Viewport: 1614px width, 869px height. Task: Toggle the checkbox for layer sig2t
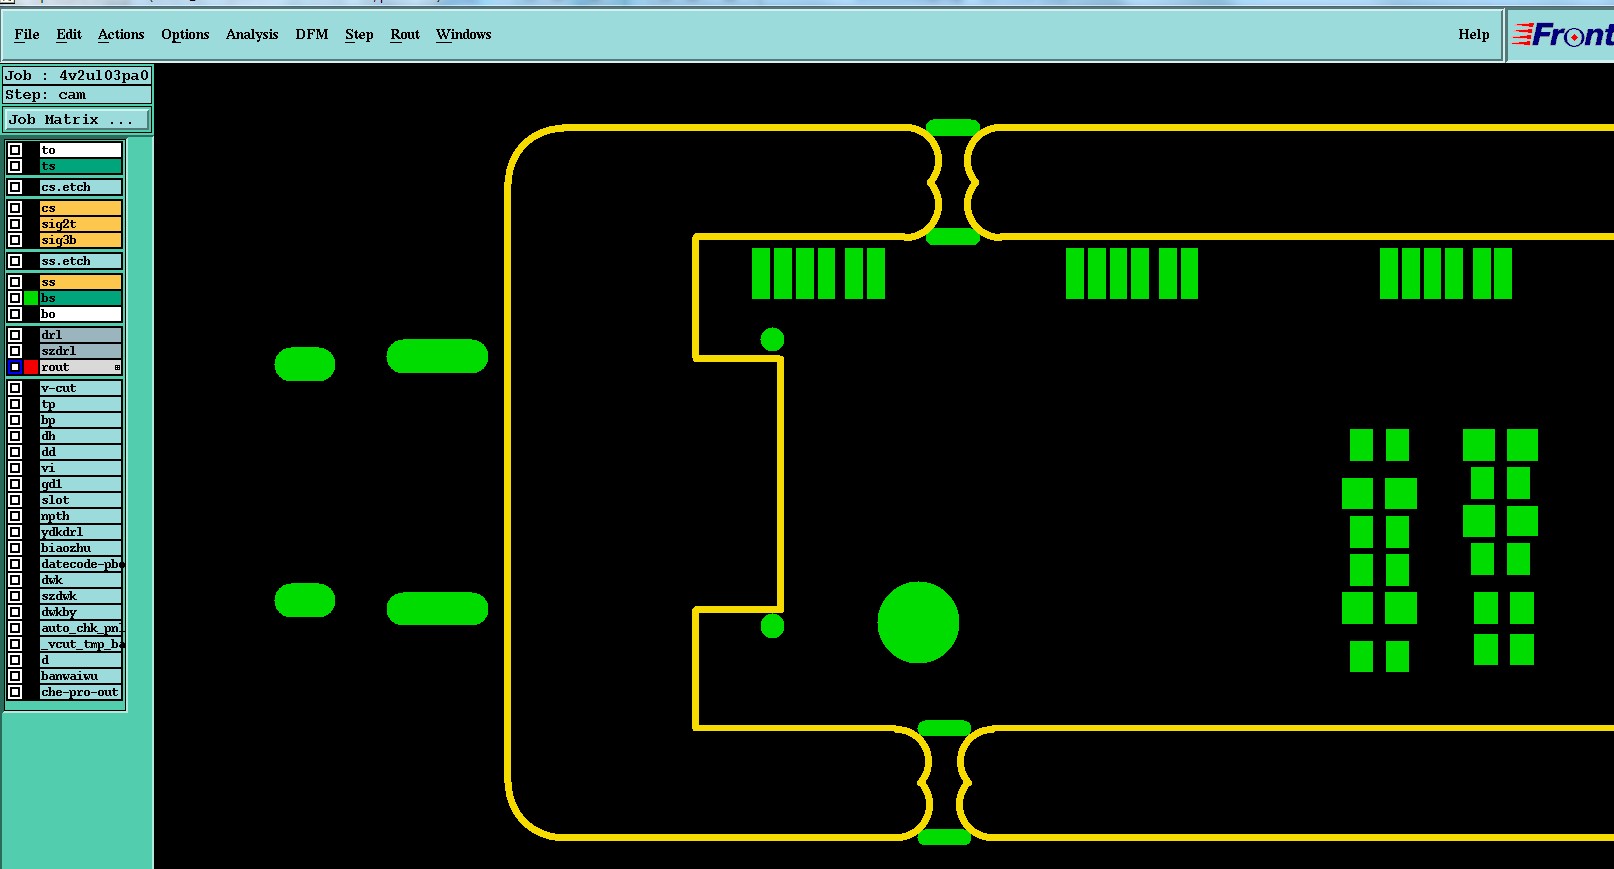click(15, 224)
